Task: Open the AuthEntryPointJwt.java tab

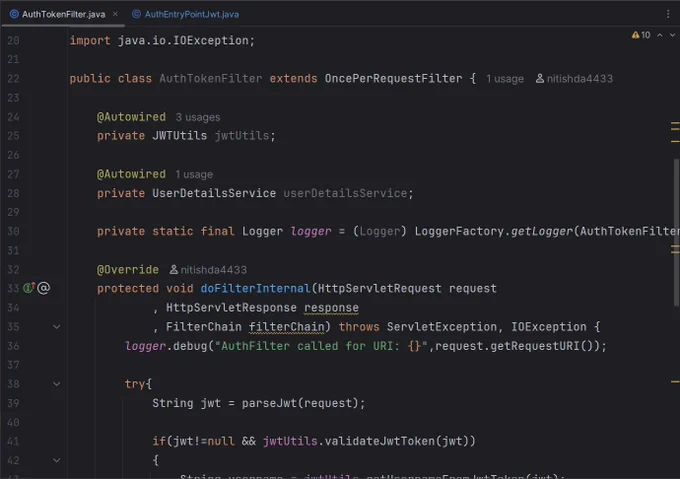Action: click(x=186, y=14)
